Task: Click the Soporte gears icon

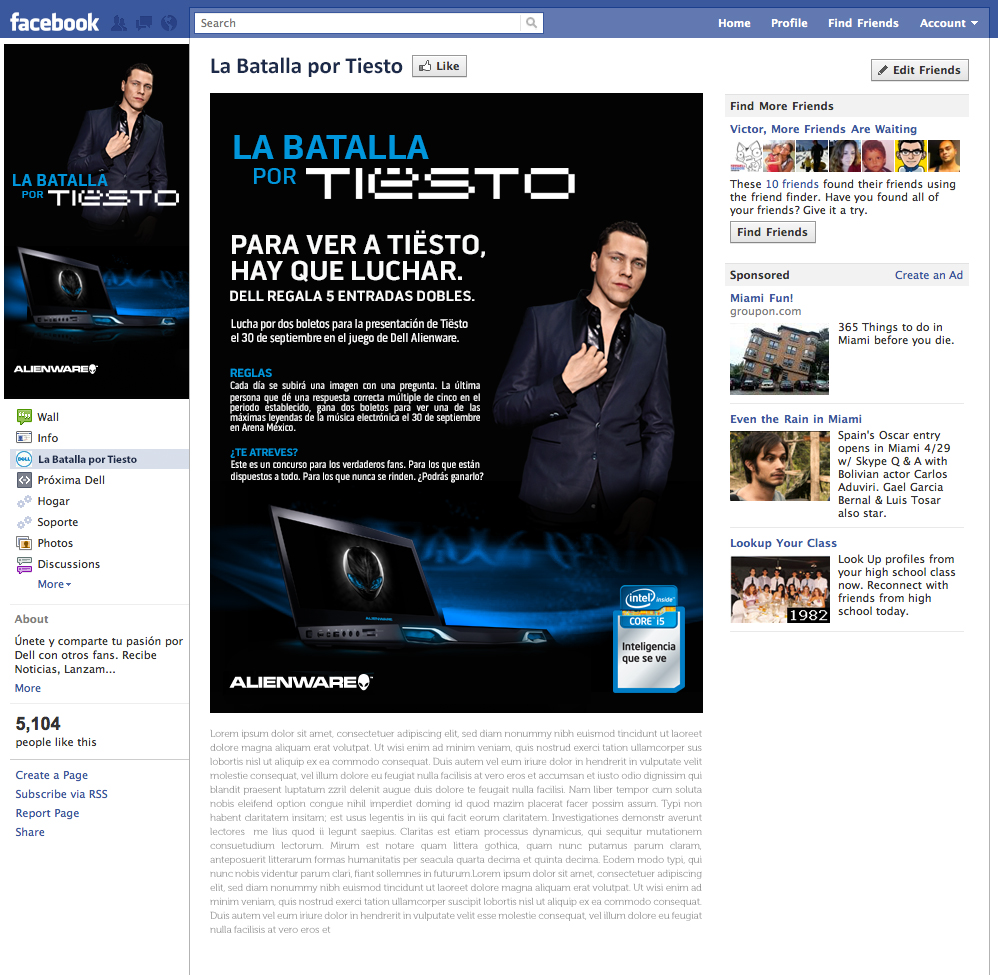Action: (x=24, y=523)
